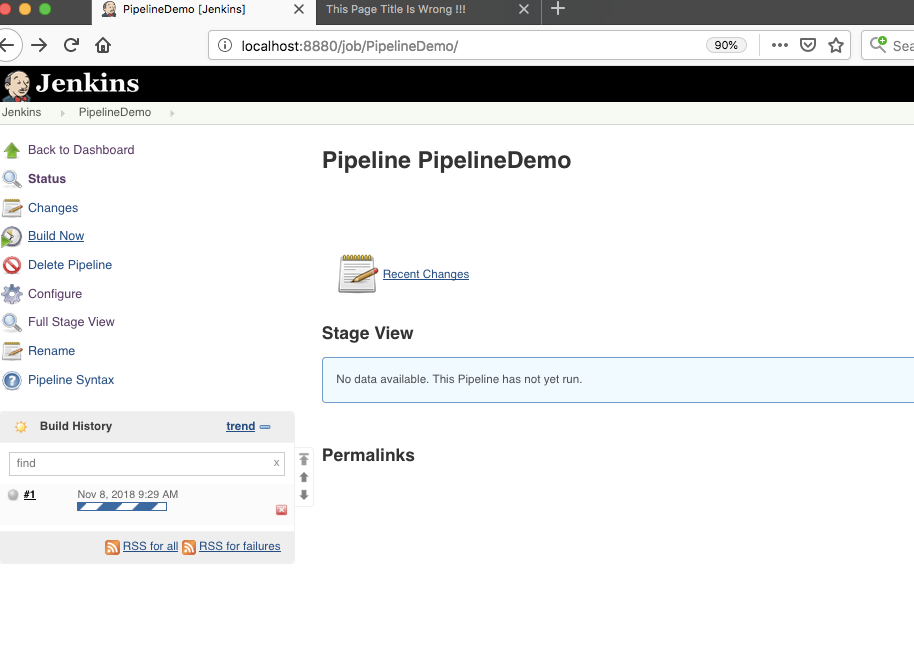Click the grey status ball of build #1

13,494
